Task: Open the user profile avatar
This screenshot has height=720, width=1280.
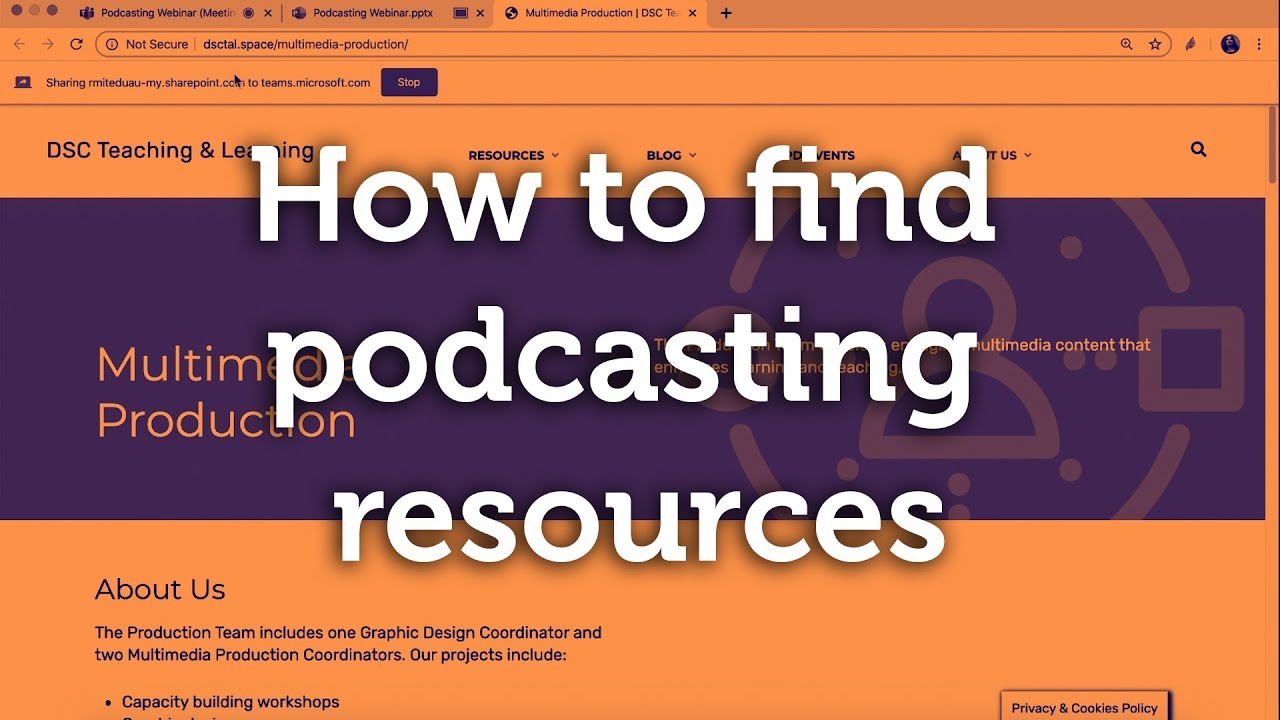Action: (1230, 44)
